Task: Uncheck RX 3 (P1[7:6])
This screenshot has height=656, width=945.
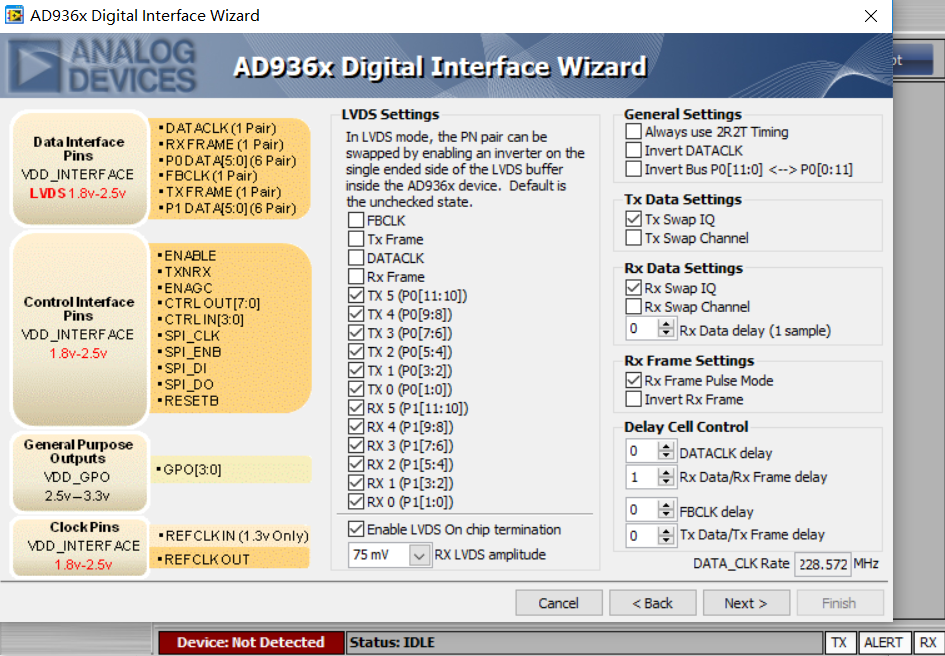Action: [356, 446]
